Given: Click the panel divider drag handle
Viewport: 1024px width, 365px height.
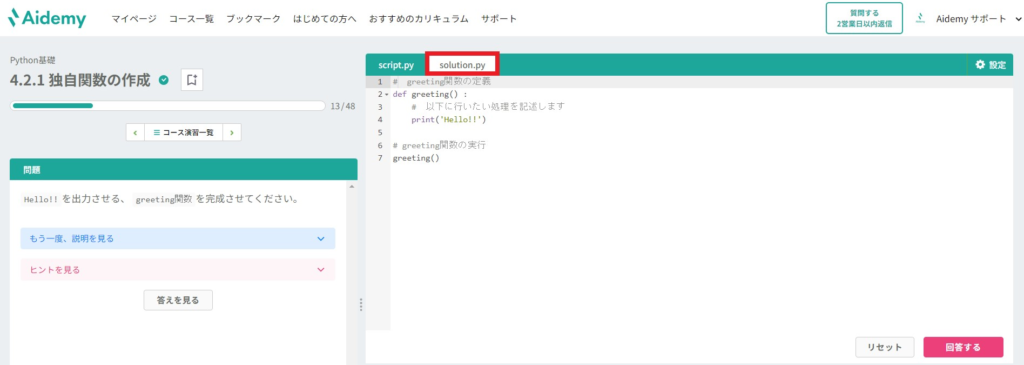Looking at the screenshot, I should pyautogui.click(x=360, y=304).
